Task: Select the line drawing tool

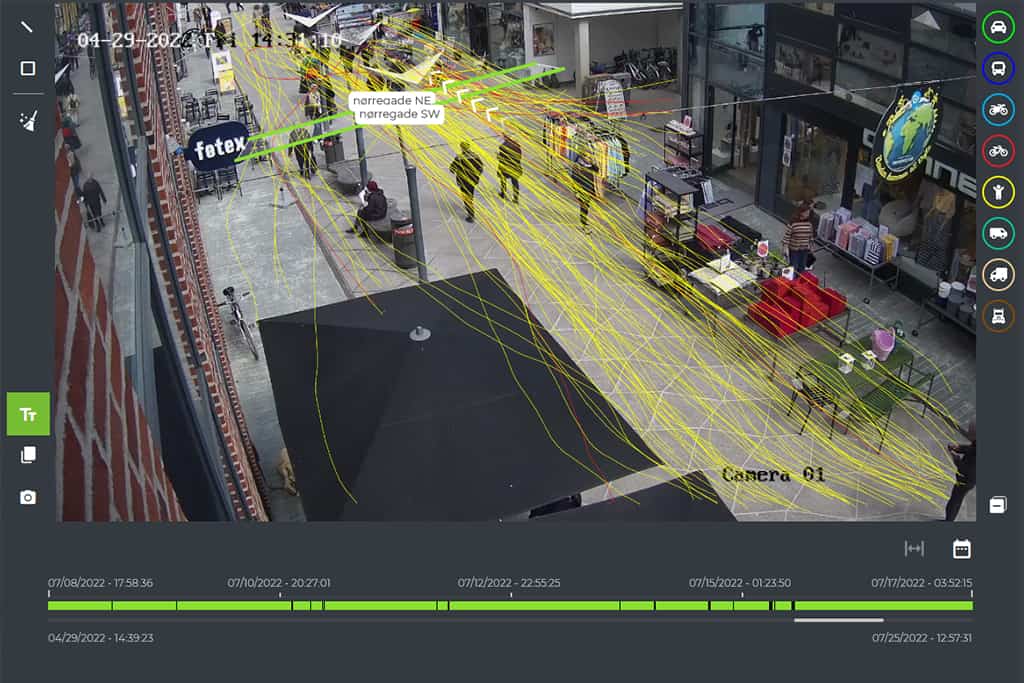Action: 27,26
